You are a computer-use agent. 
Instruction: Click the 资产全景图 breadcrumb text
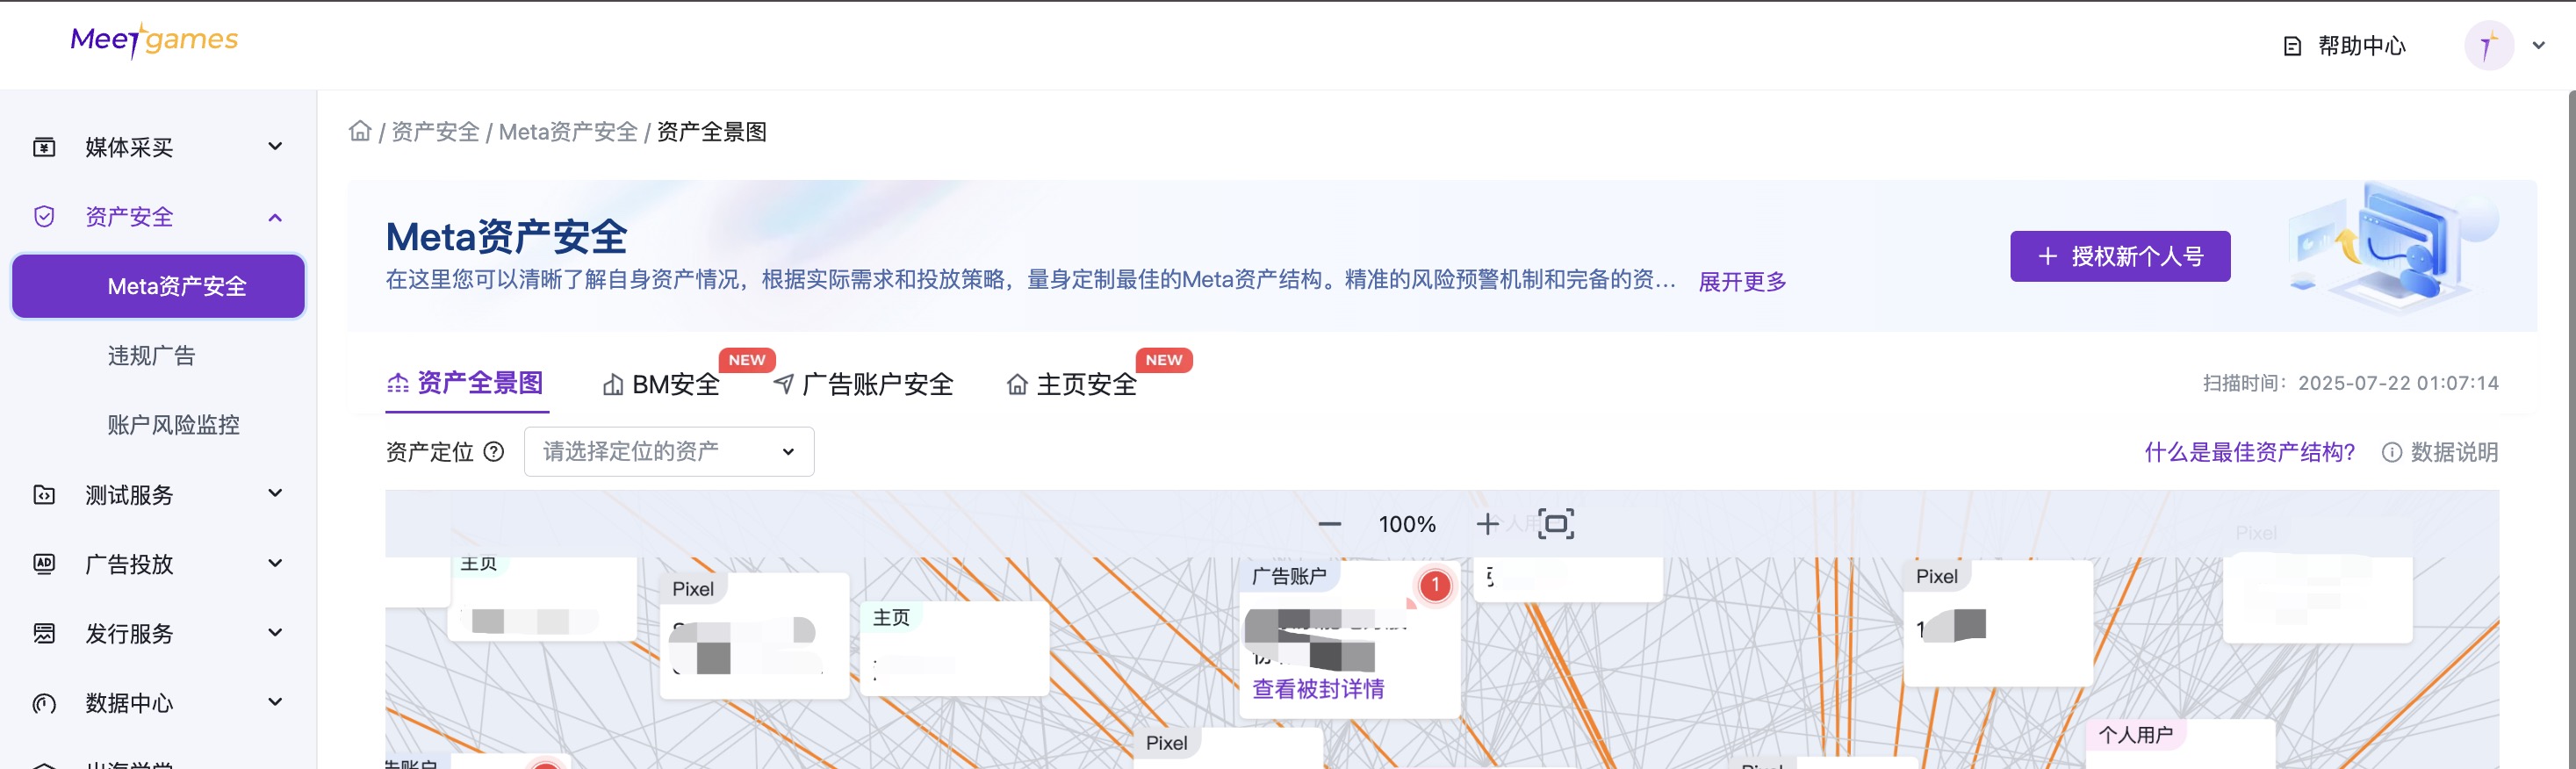pos(711,132)
